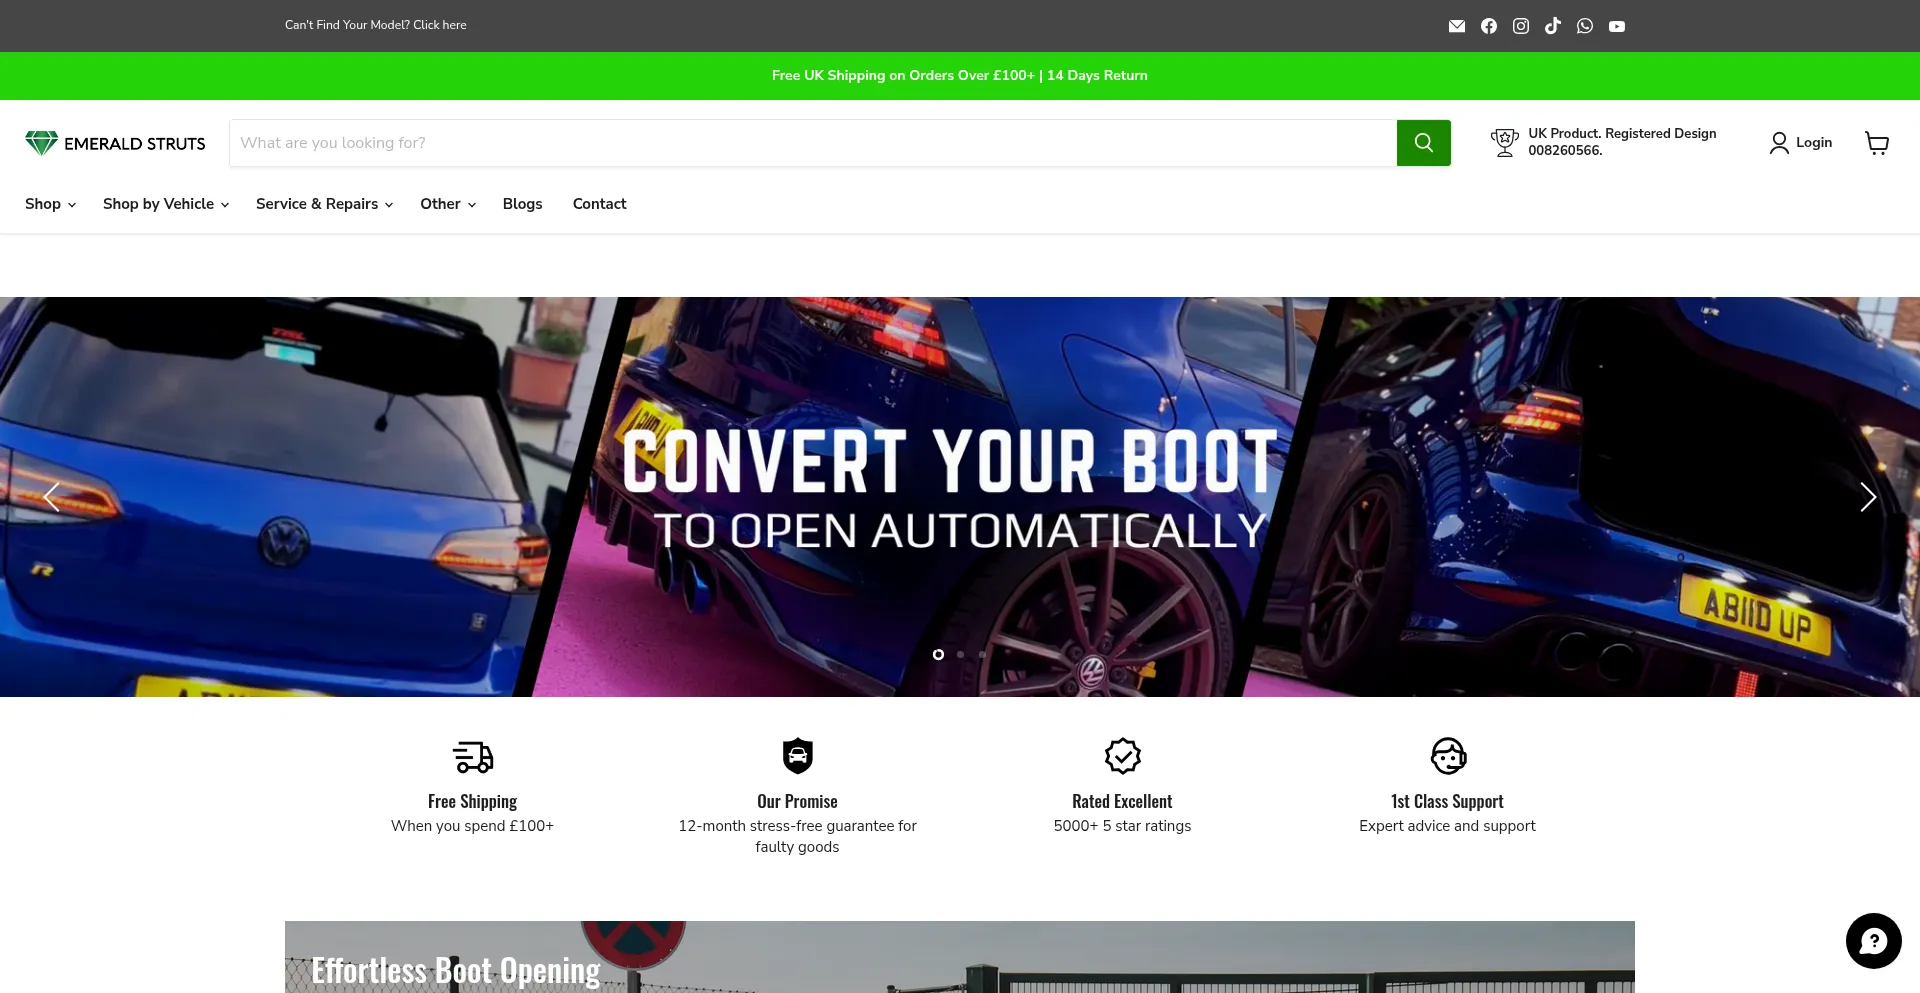The image size is (1920, 993).
Task: Open the WhatsApp chat icon
Action: 1584,26
